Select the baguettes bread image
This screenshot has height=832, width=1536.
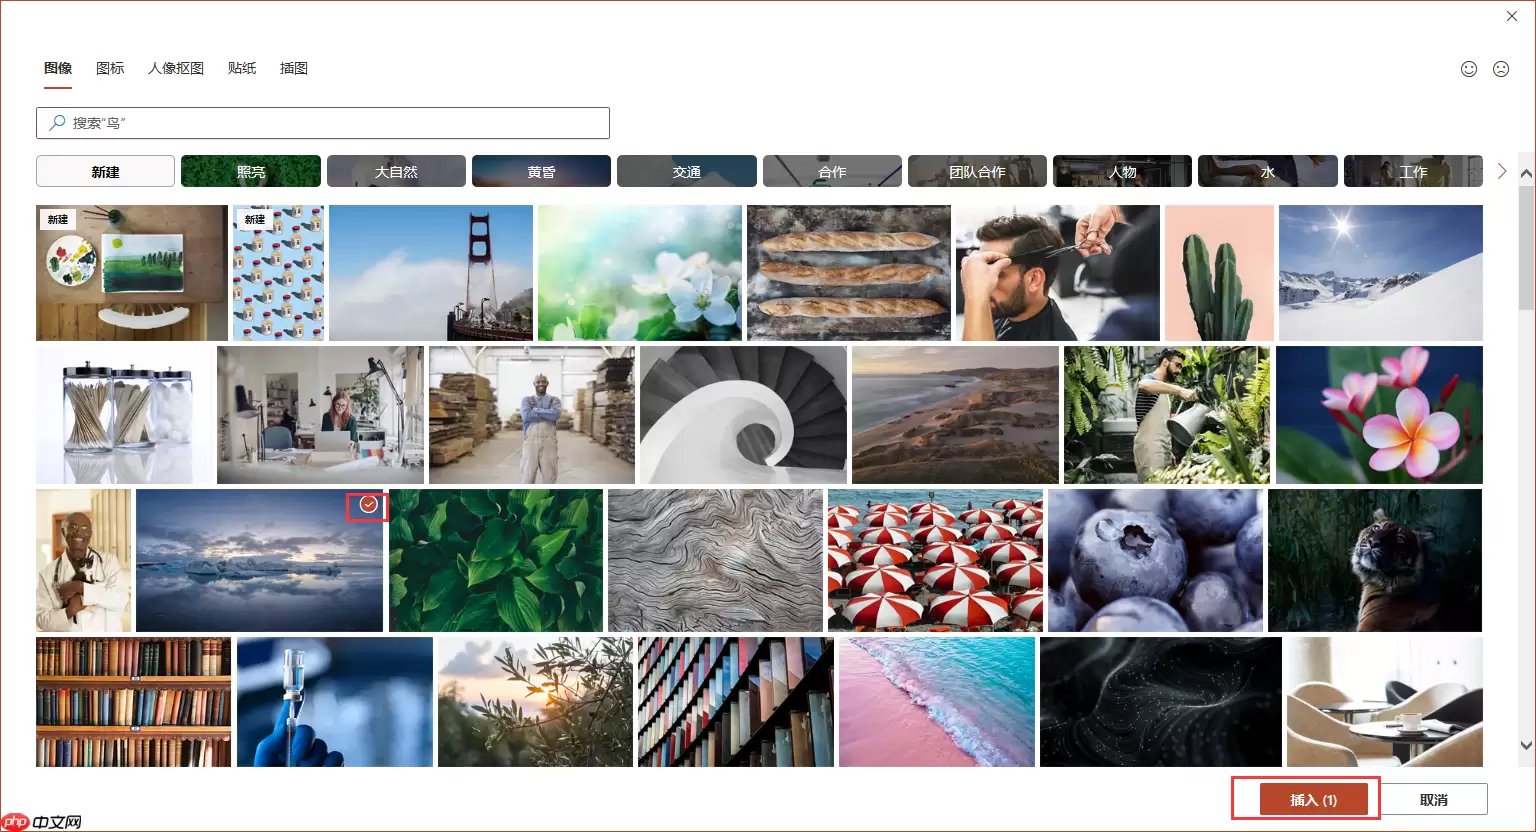[x=849, y=273]
